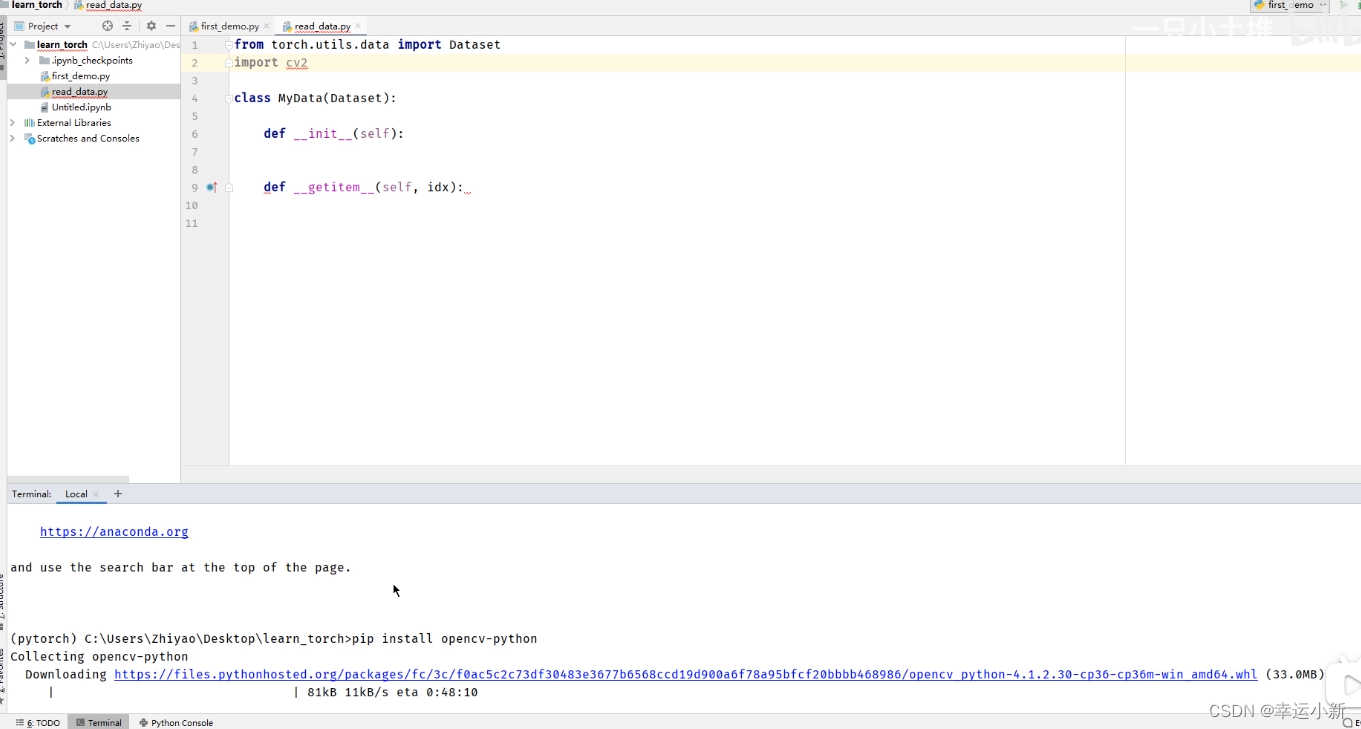Click 'and use the search bar' terminal line

pyautogui.click(x=181, y=568)
